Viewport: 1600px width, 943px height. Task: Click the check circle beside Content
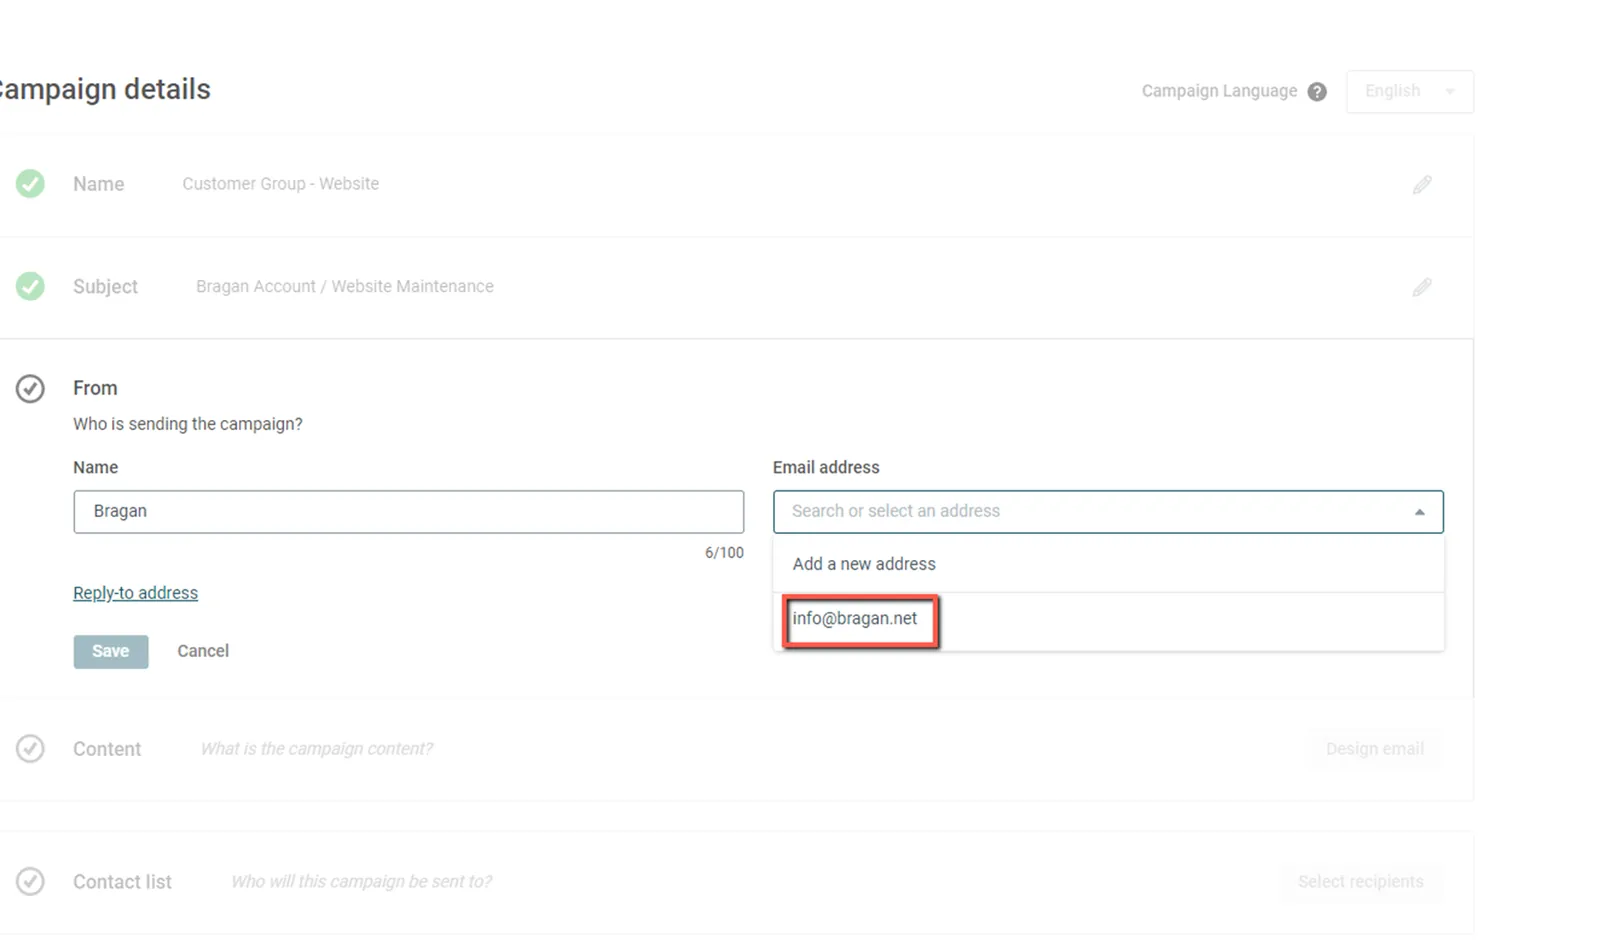[30, 748]
